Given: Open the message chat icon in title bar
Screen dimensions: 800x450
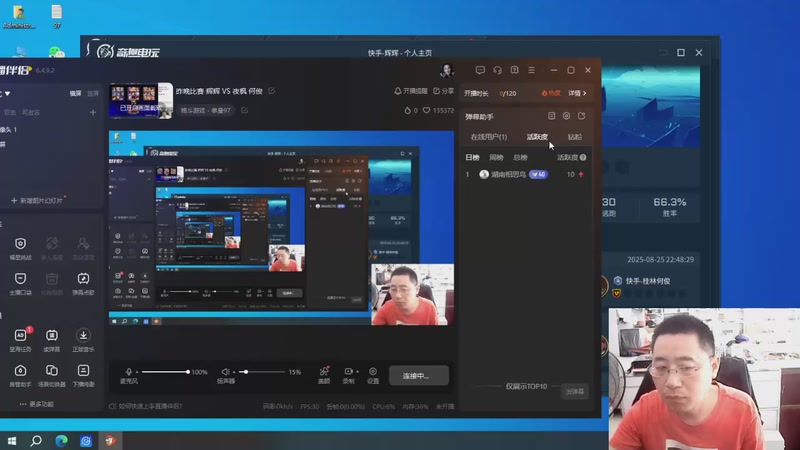Looking at the screenshot, I should click(480, 70).
